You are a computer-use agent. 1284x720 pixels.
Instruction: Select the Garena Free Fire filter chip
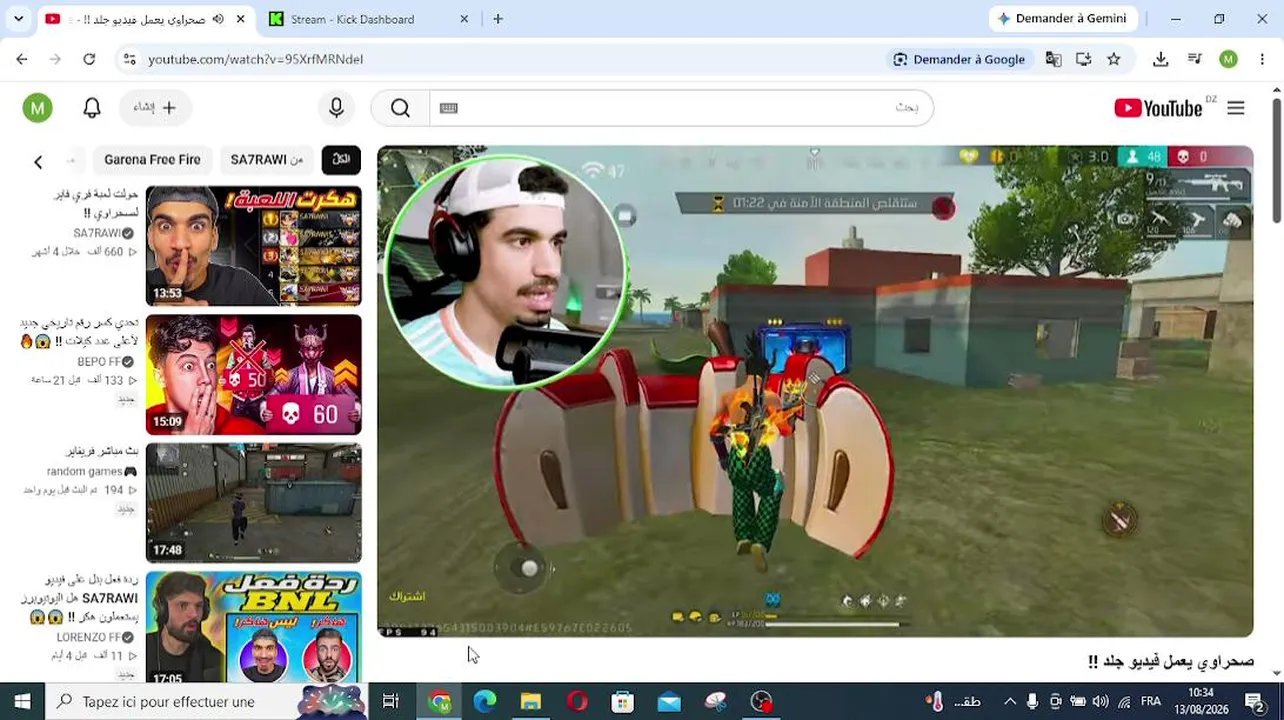[x=152, y=160]
